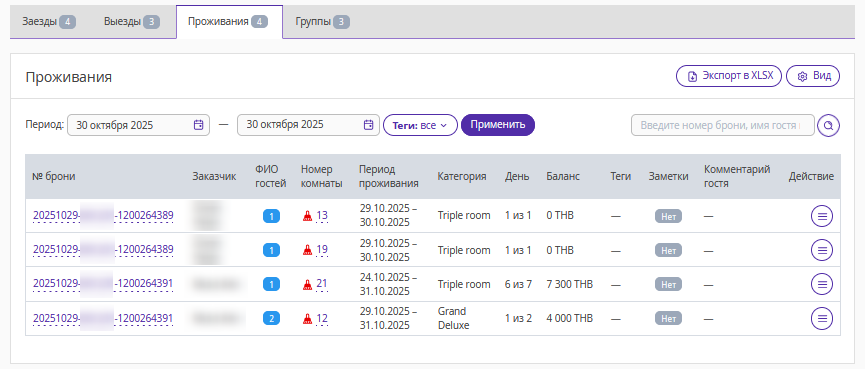This screenshot has width=865, height=369.
Task: Open action menu for room 19 row
Action: click(x=822, y=250)
